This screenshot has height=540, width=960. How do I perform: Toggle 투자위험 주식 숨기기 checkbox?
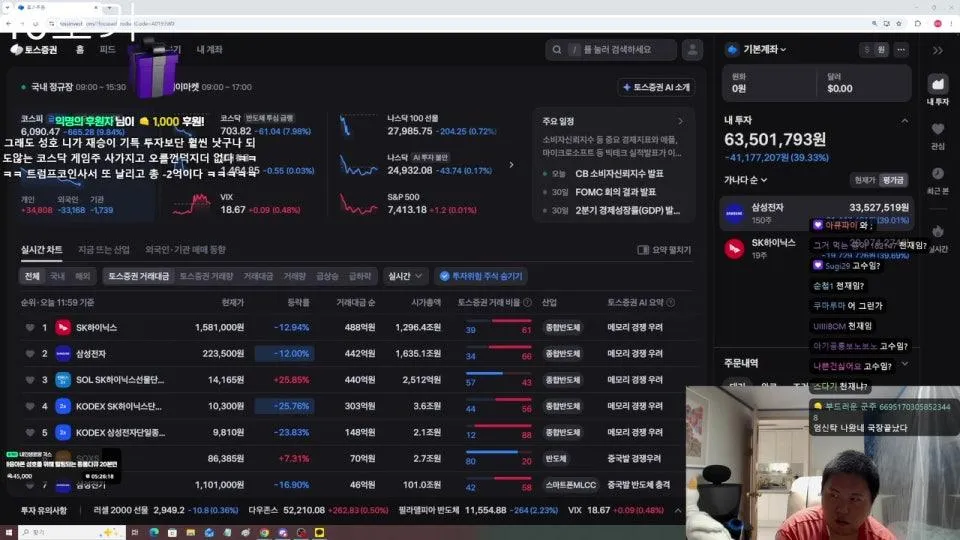(x=444, y=276)
